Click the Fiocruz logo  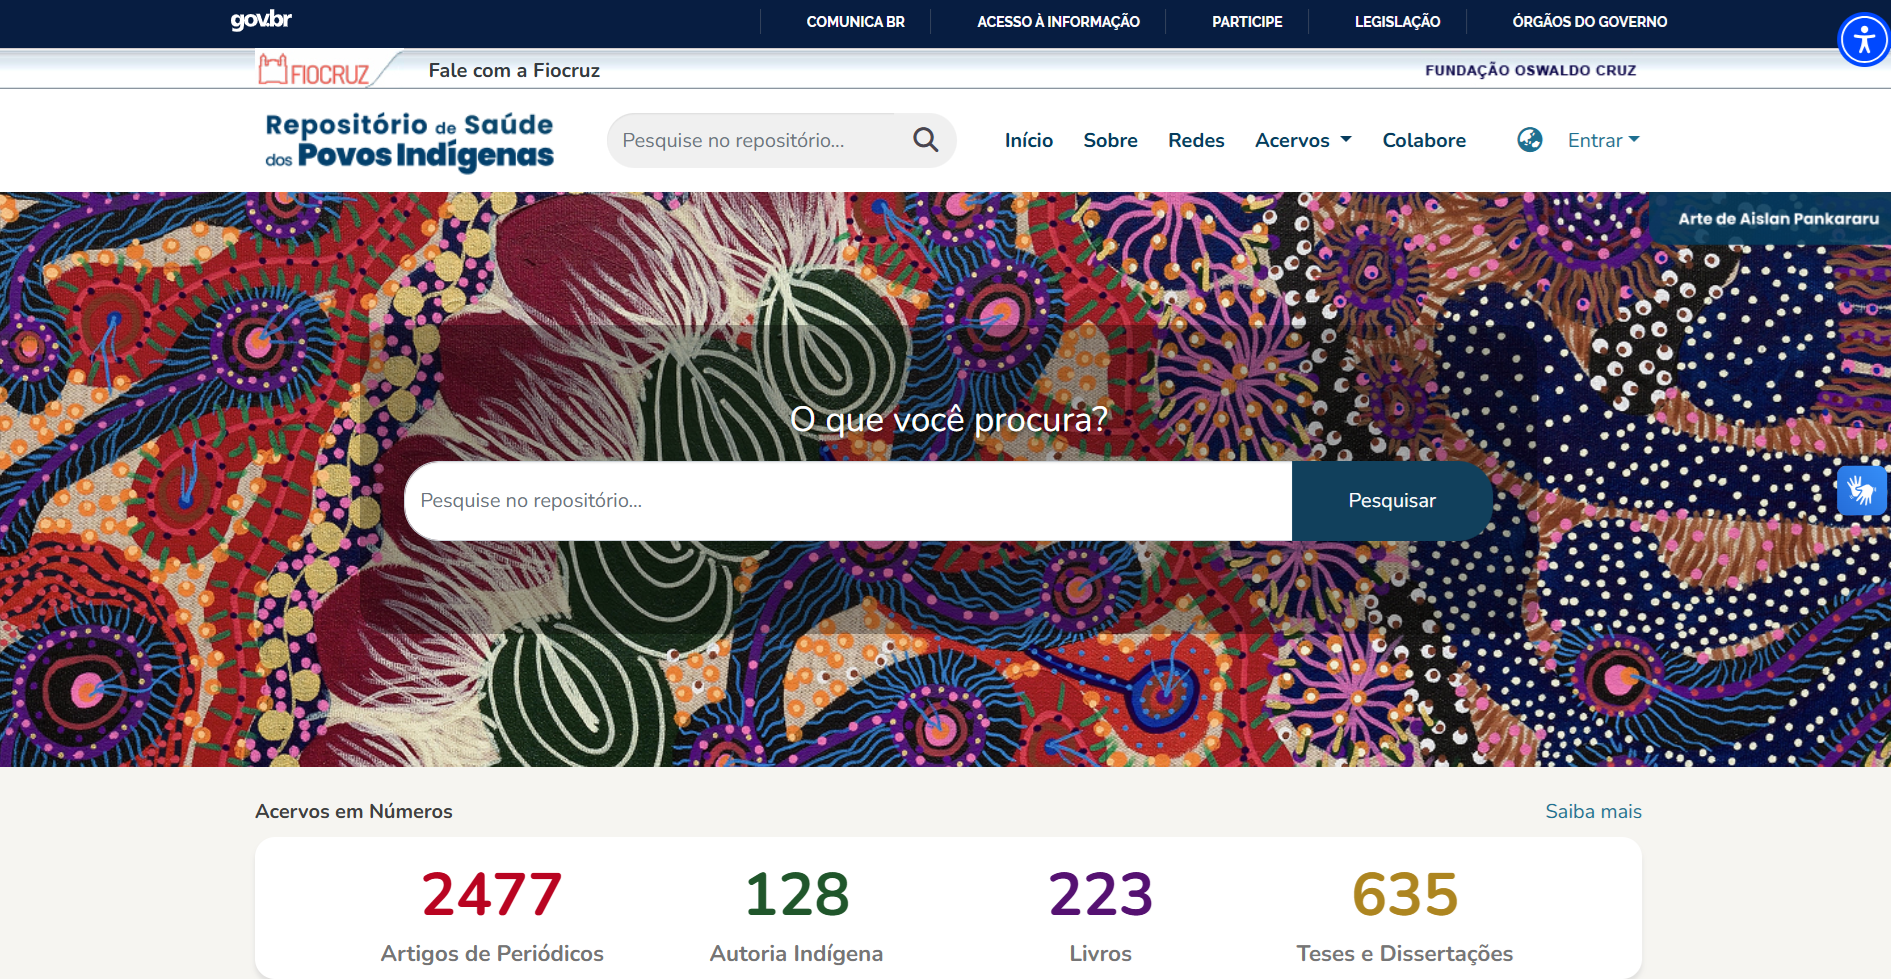click(x=314, y=70)
